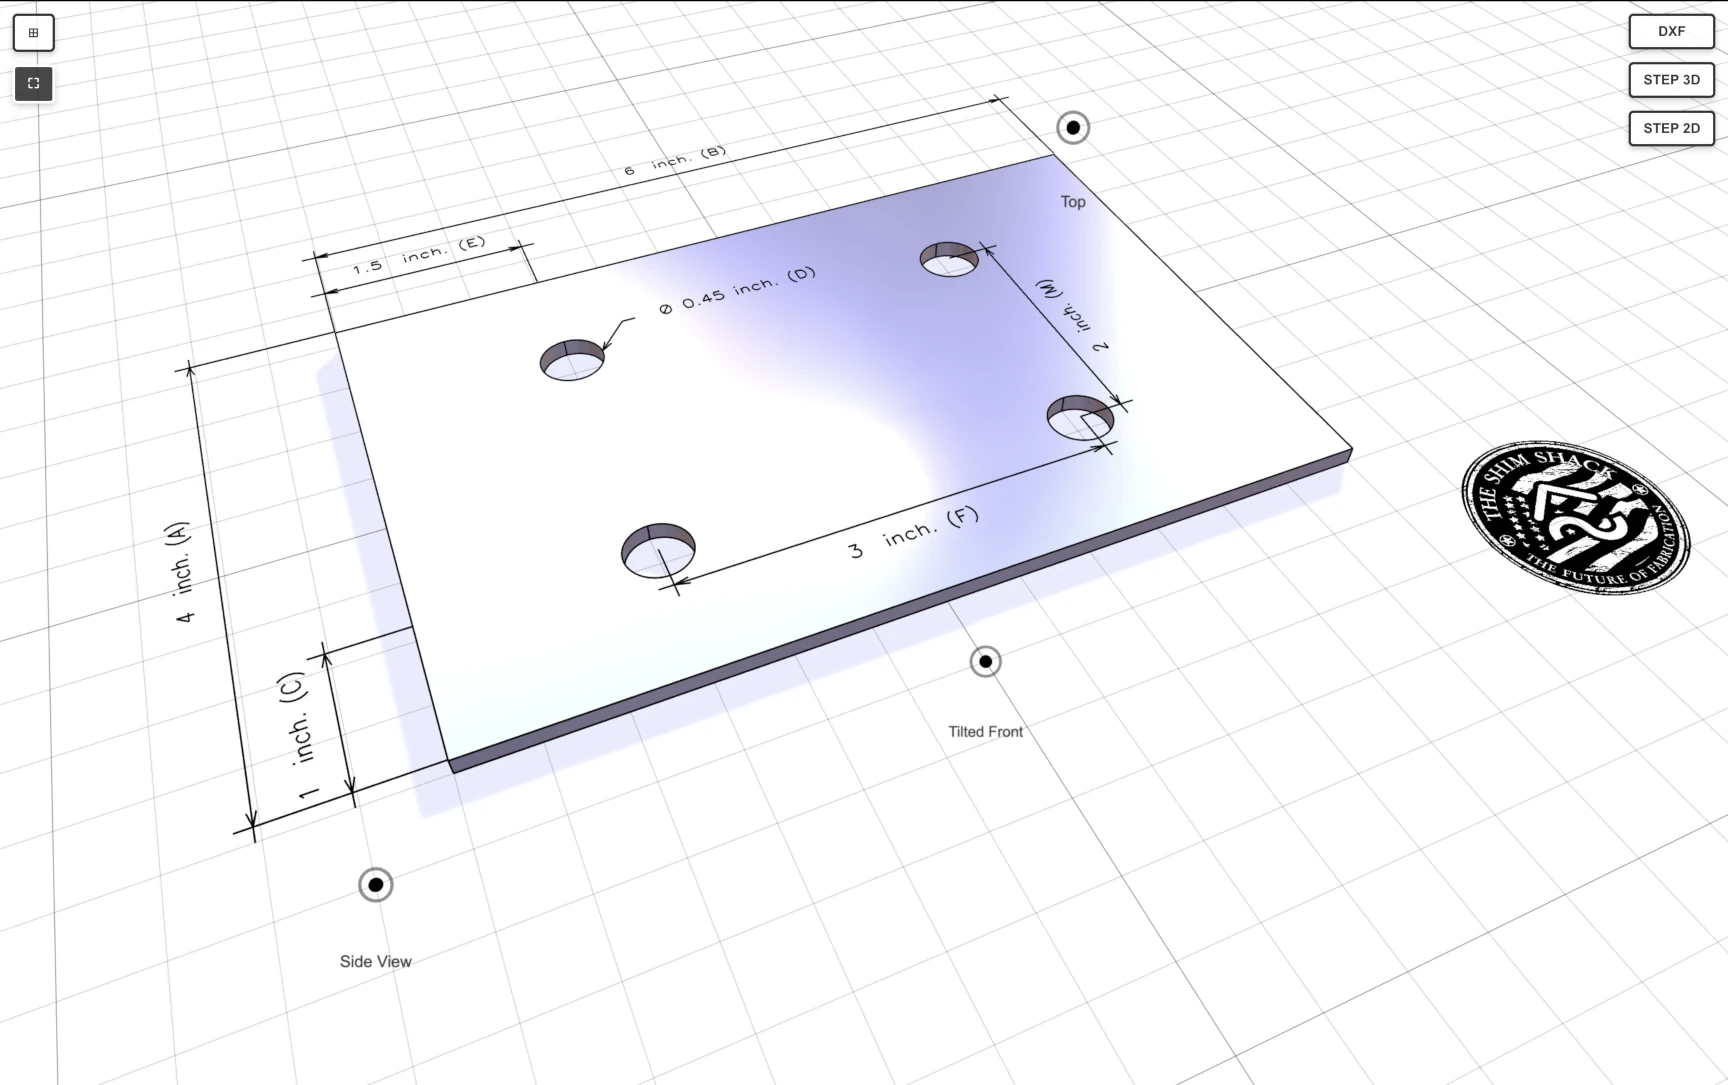
Task: Download the STEP 3D file
Action: (1670, 80)
